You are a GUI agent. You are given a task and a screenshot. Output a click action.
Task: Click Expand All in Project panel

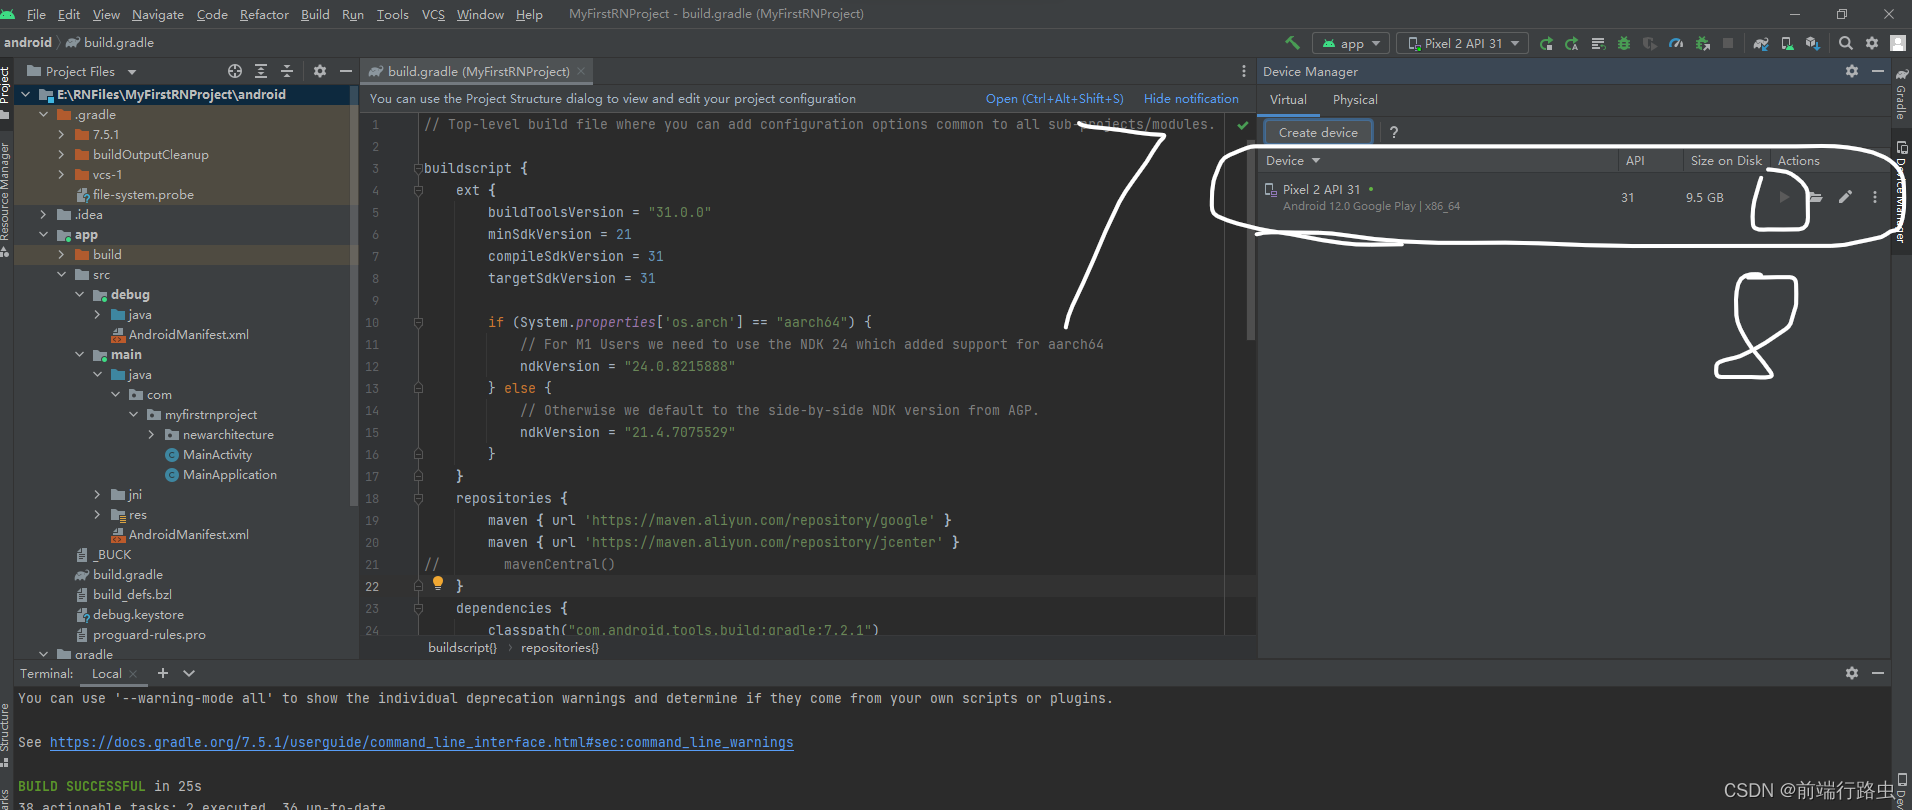click(x=261, y=71)
